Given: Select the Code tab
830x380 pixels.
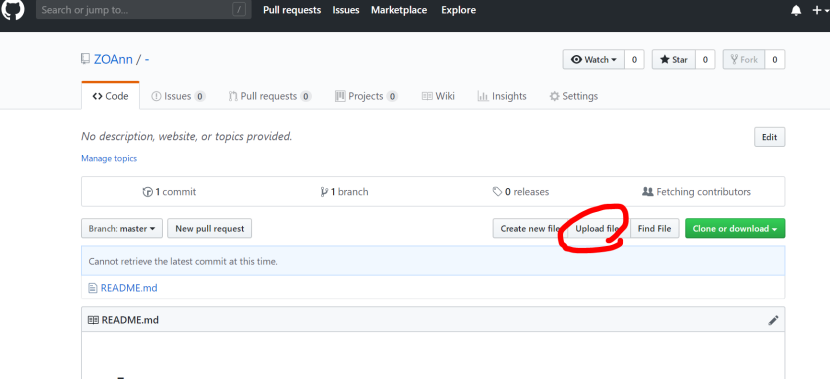Looking at the screenshot, I should pyautogui.click(x=111, y=96).
